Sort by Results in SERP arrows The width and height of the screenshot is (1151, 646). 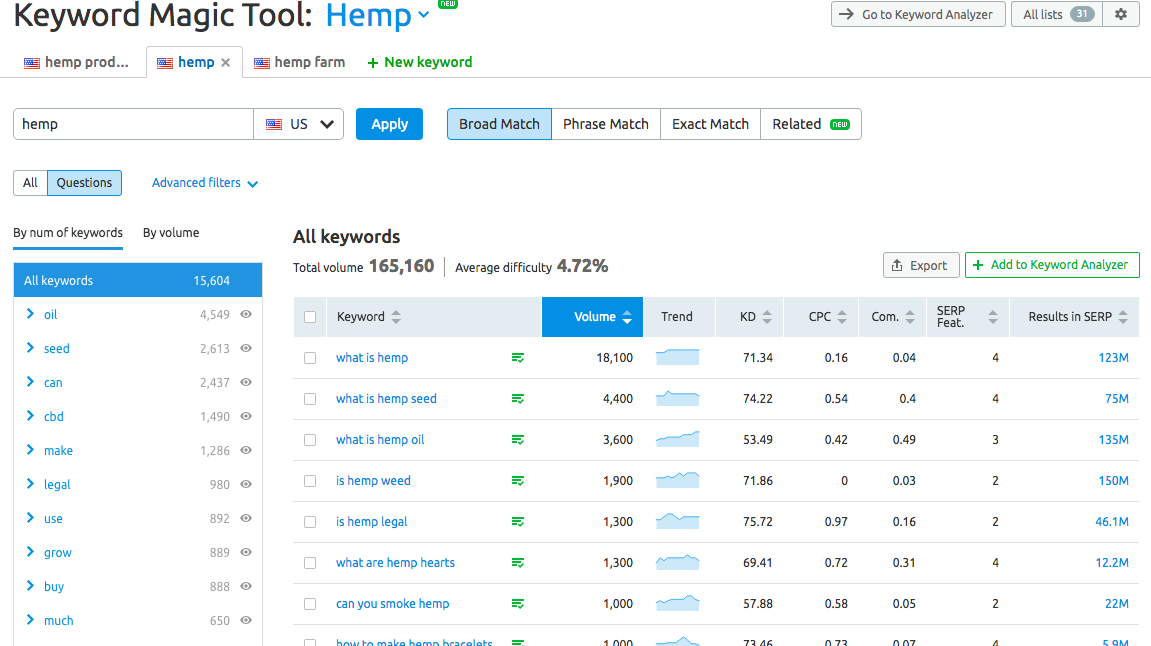tap(1123, 317)
